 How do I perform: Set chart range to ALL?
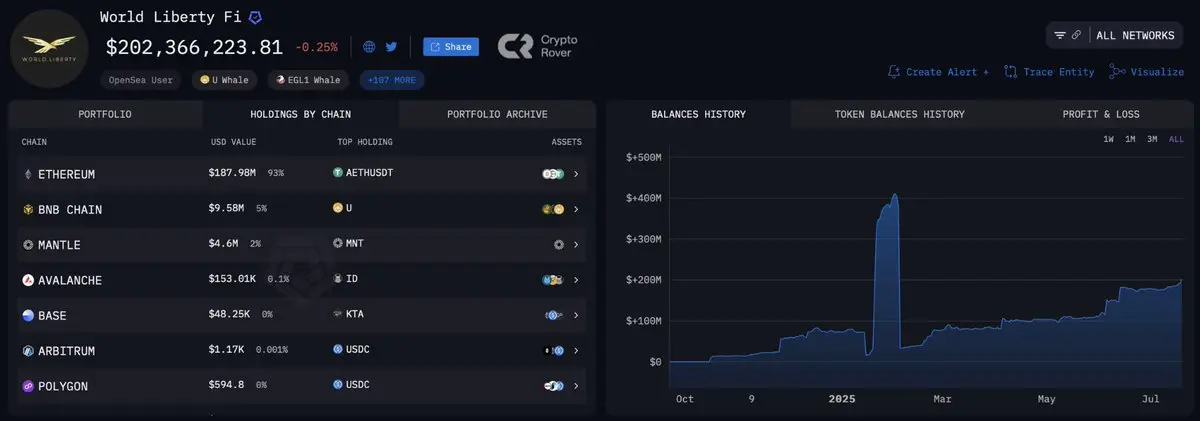pyautogui.click(x=1176, y=139)
